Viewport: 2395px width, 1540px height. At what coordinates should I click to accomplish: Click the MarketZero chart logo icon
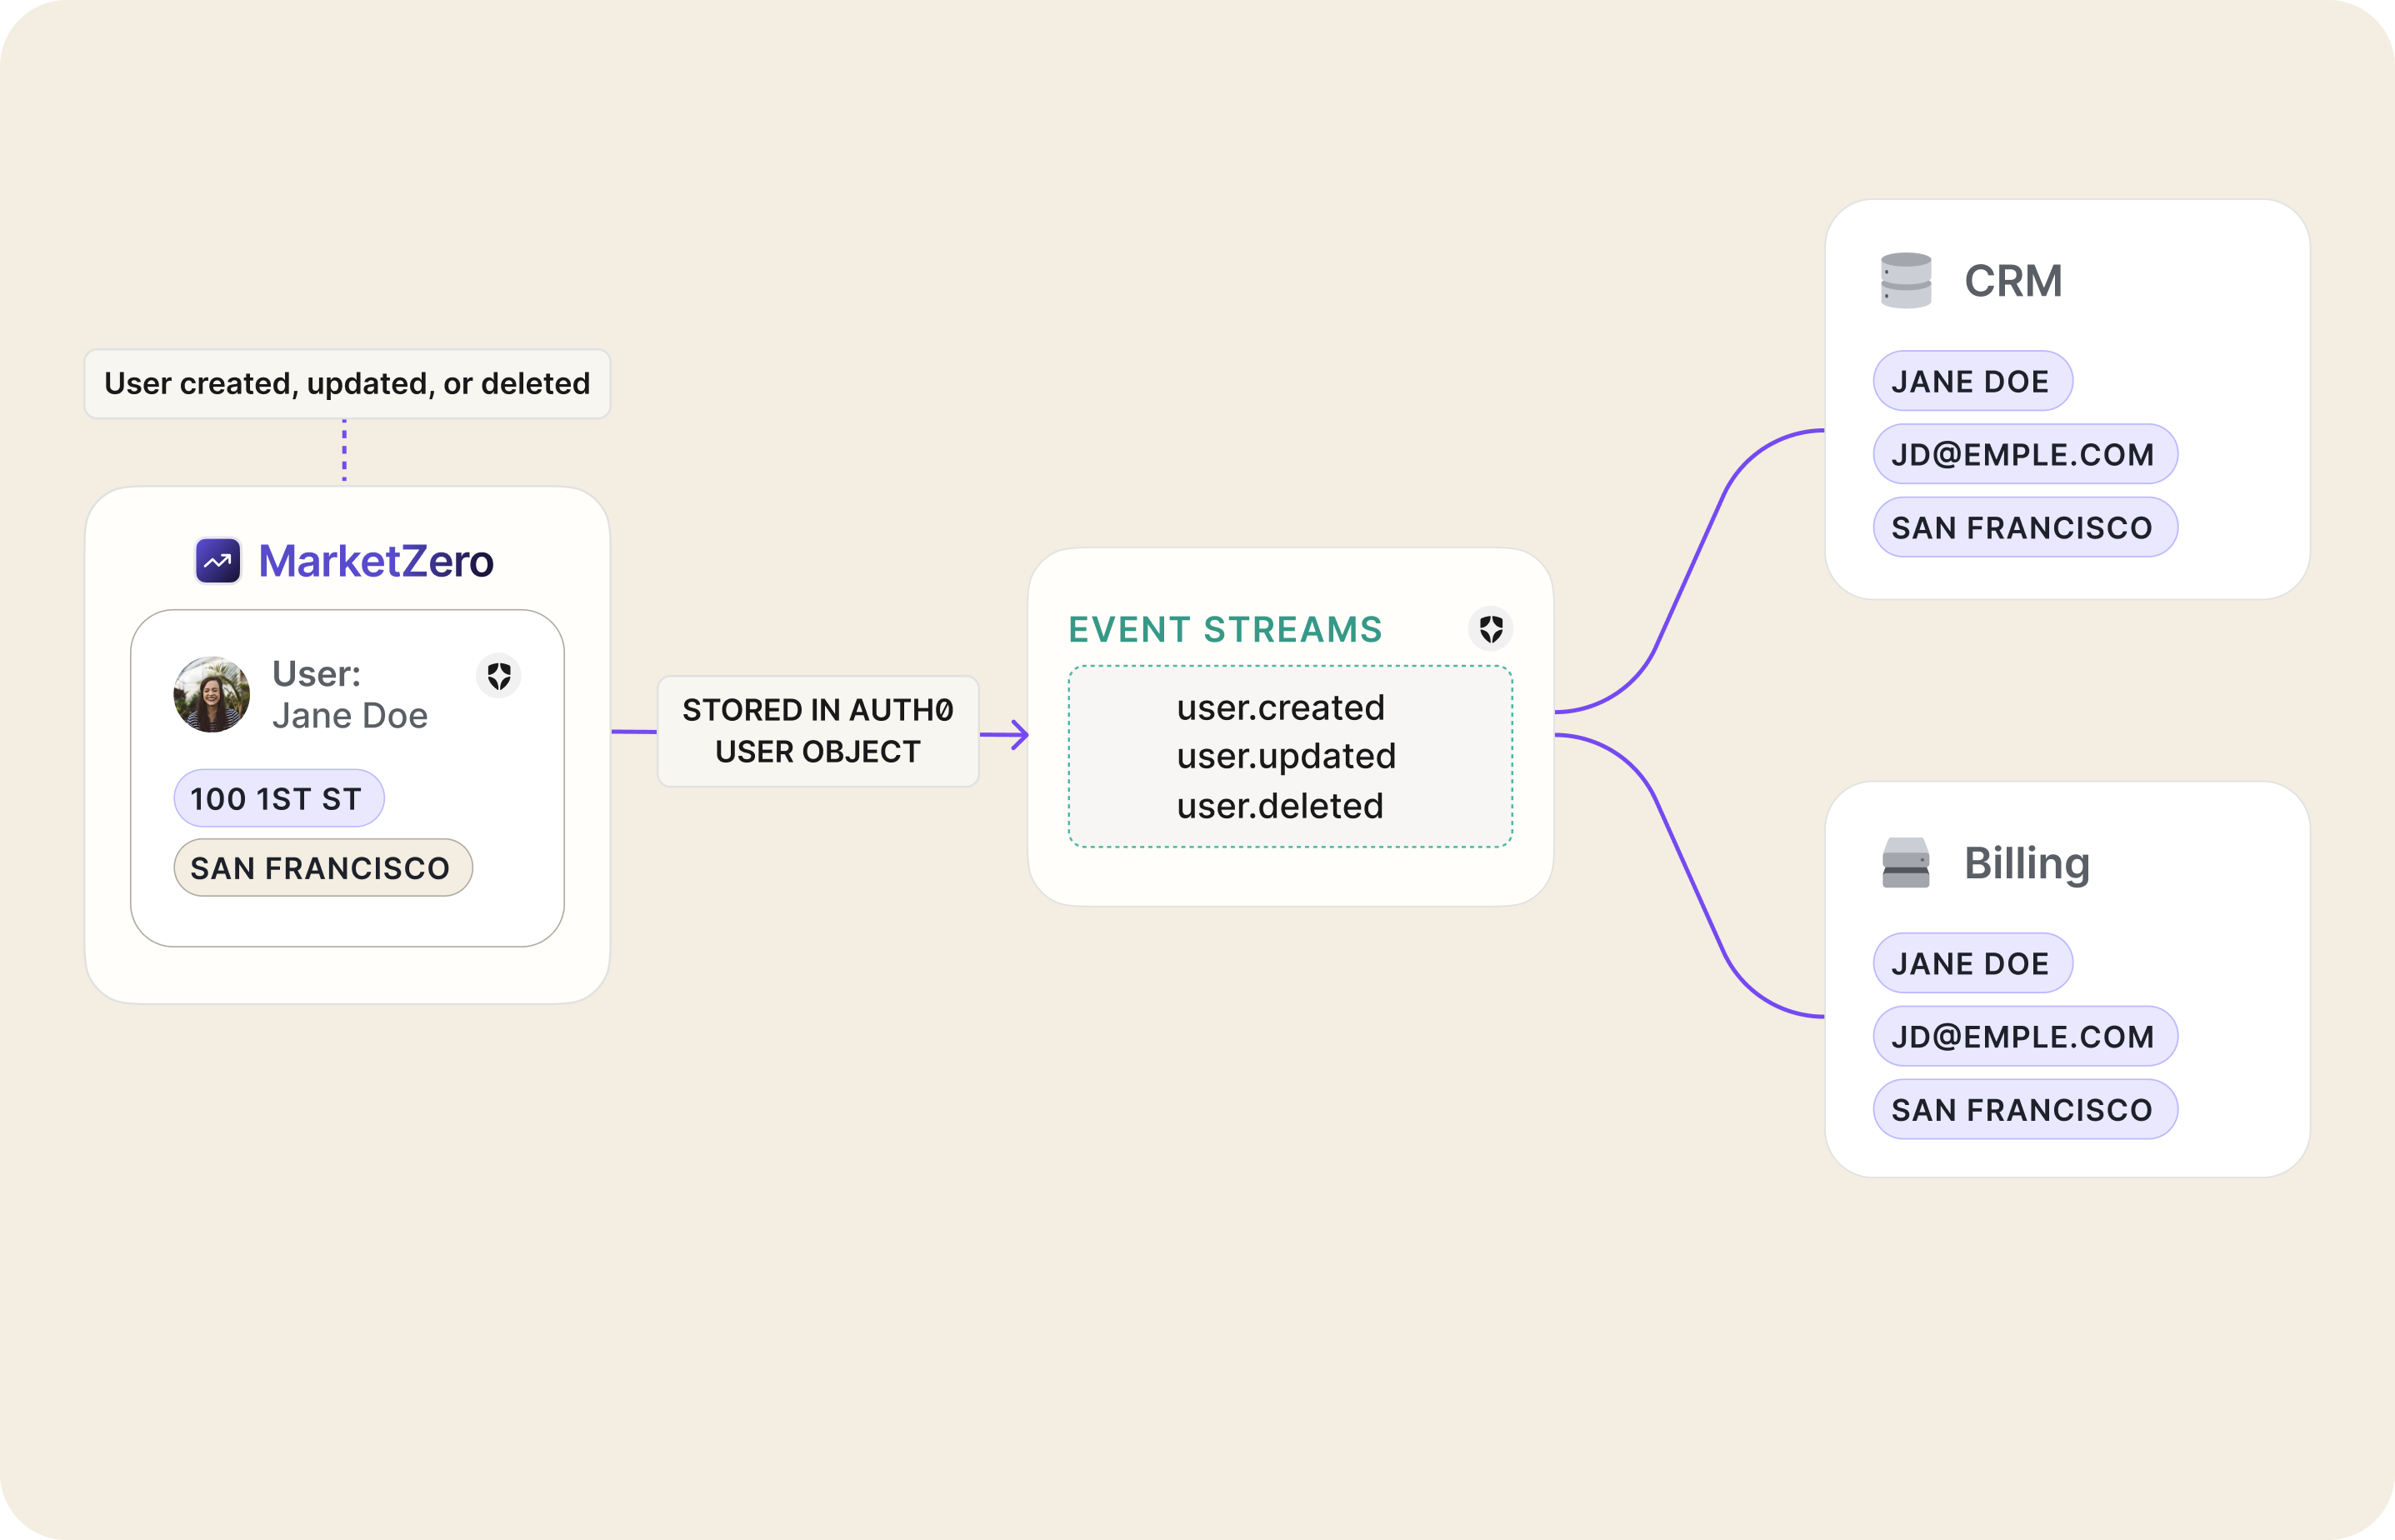coord(218,561)
